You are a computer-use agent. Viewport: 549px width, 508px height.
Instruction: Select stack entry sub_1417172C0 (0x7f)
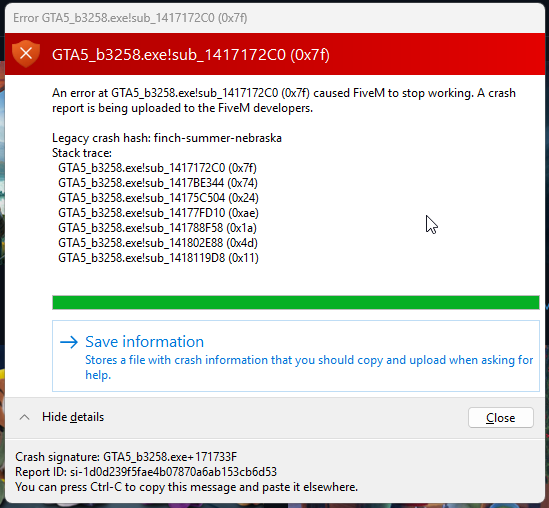click(x=158, y=168)
